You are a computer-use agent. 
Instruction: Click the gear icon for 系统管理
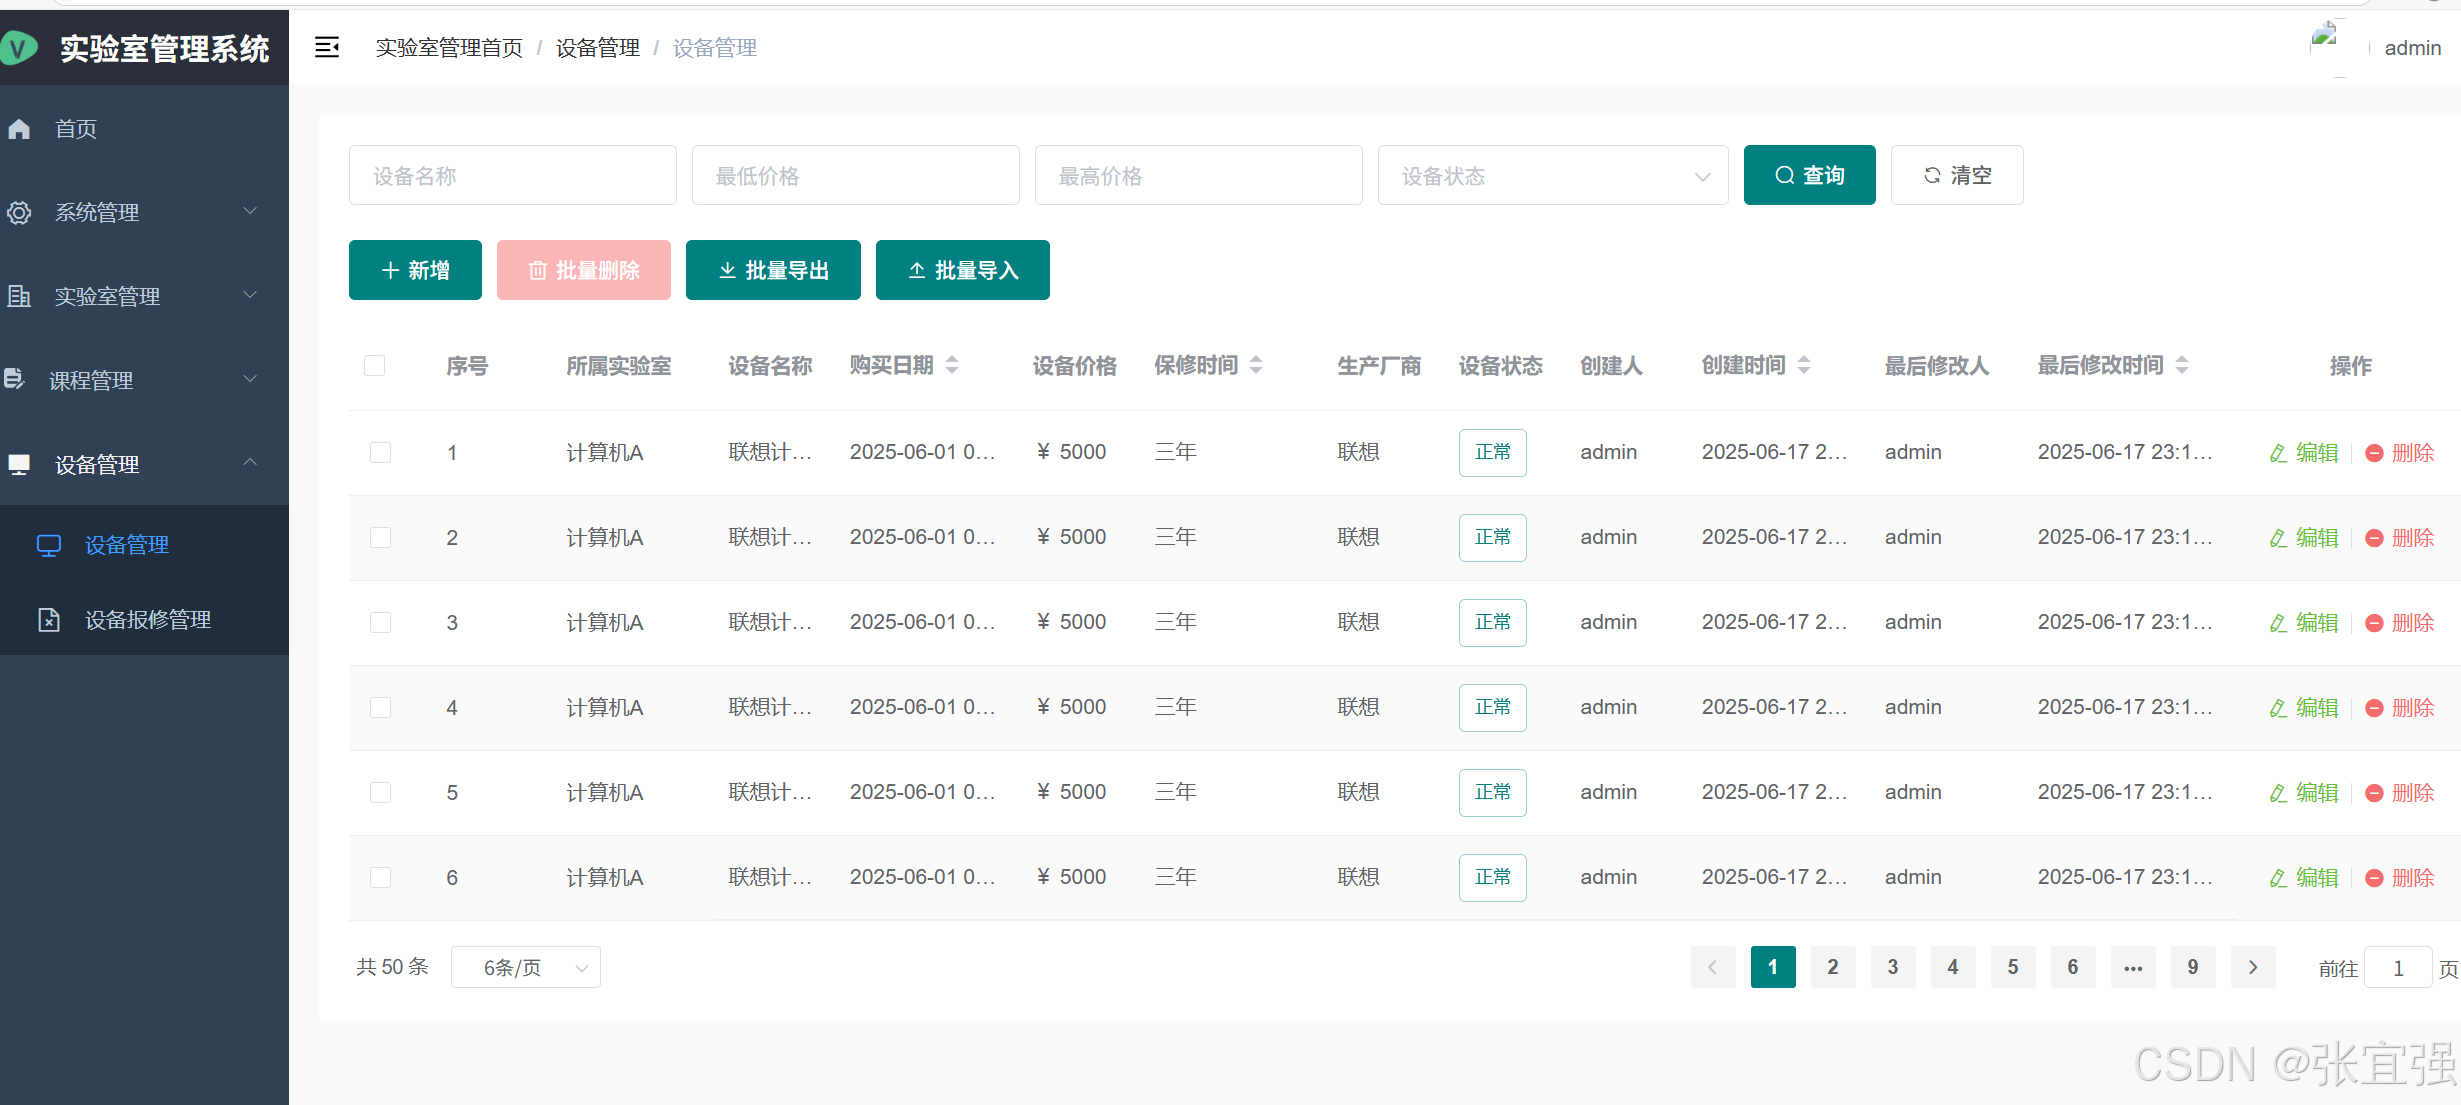point(19,213)
